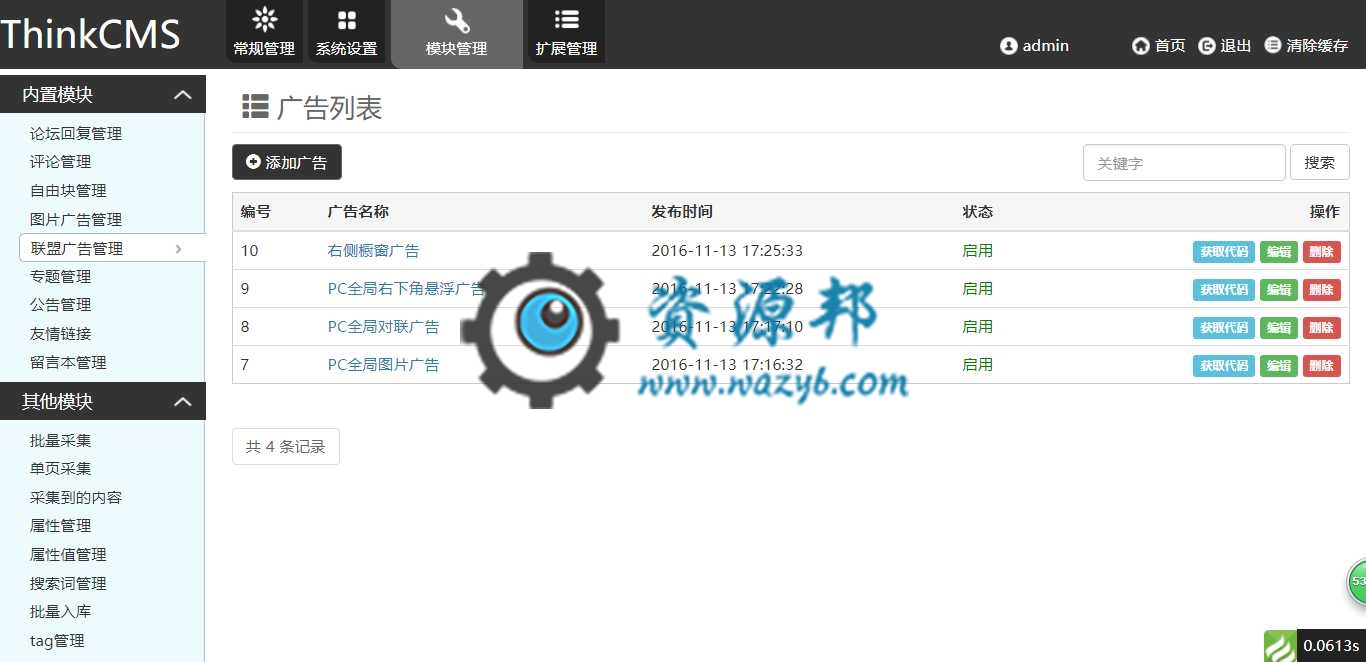
Task: Collapse the 内置模块 section chevron
Action: point(183,95)
